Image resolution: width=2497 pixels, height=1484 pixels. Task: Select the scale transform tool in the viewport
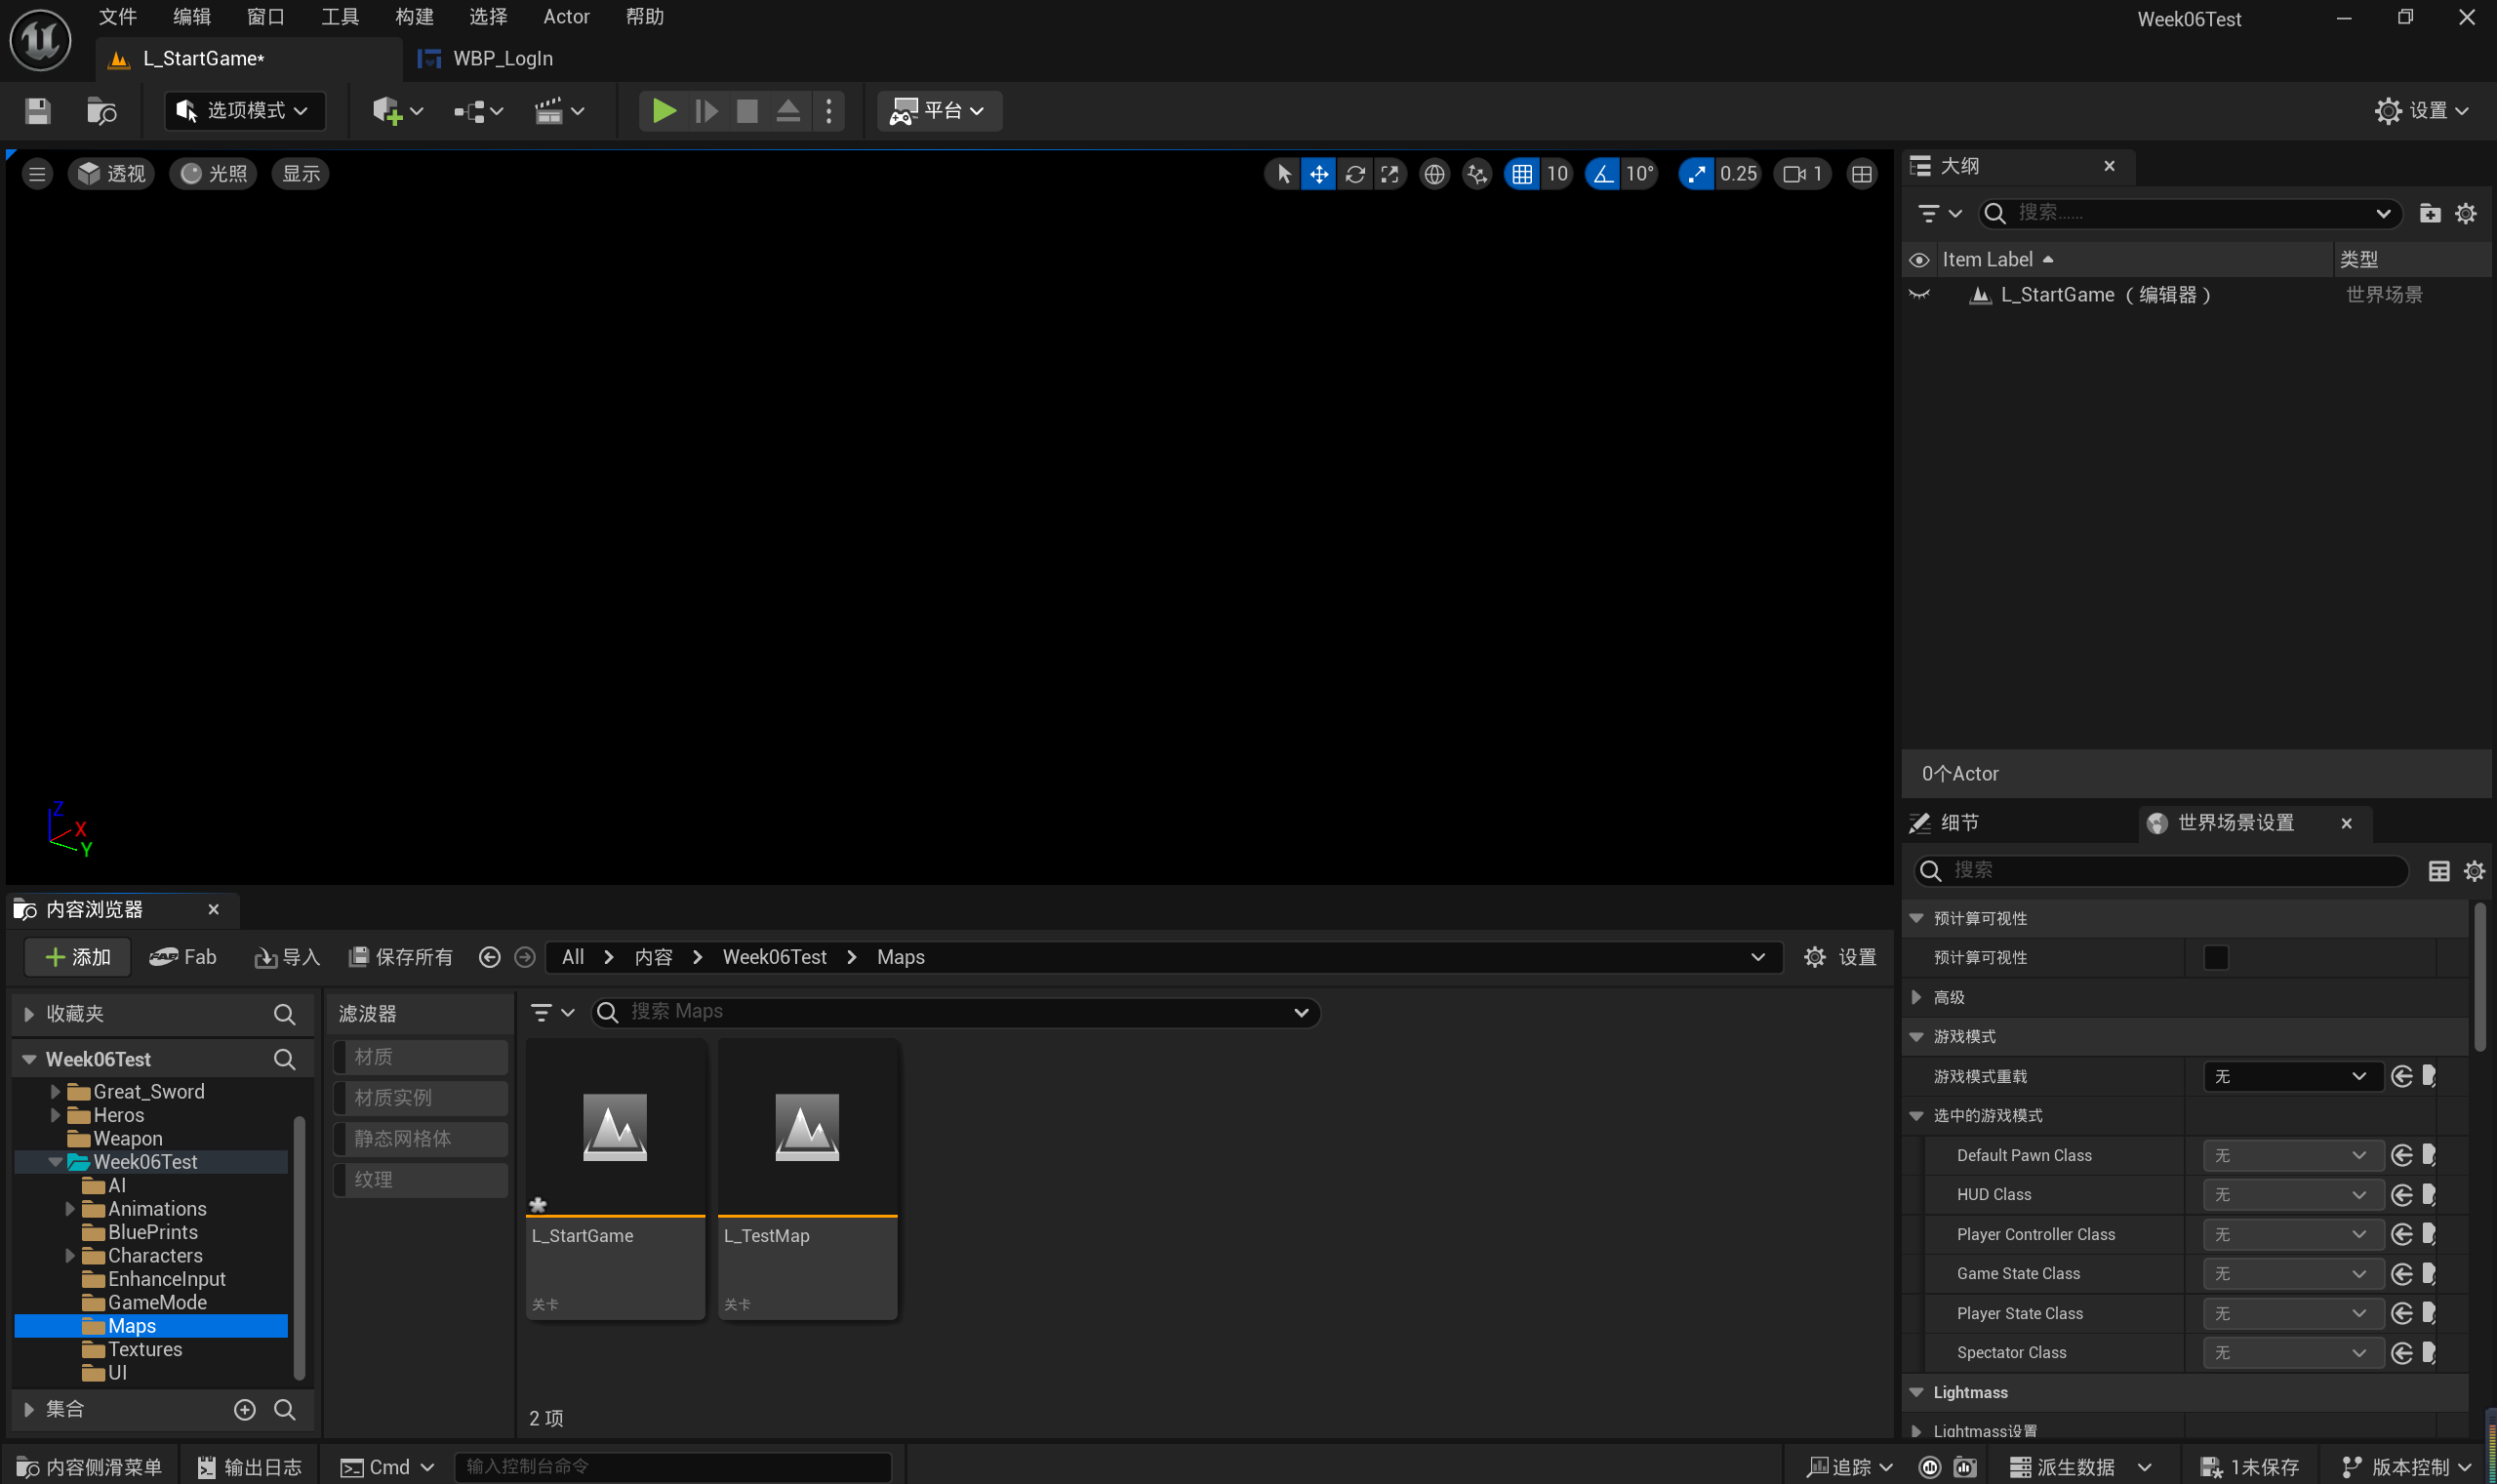point(1390,174)
